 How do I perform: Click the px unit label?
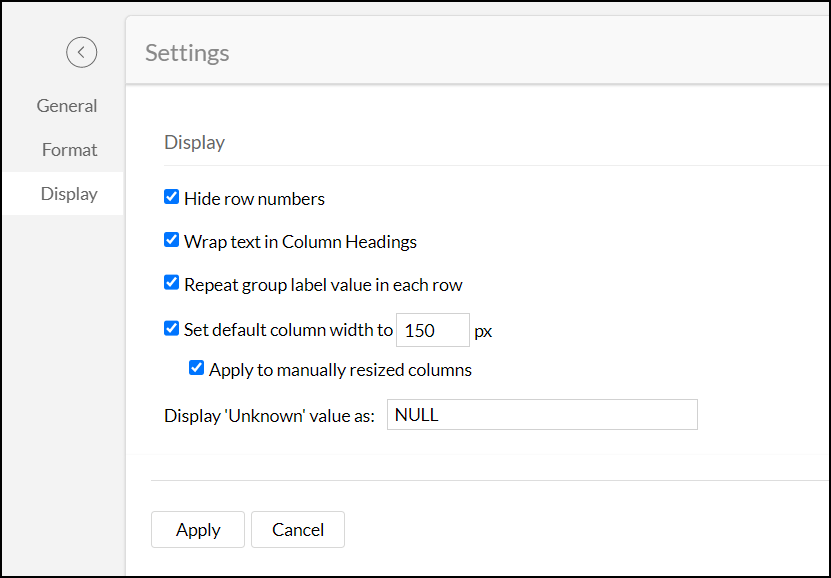click(483, 330)
